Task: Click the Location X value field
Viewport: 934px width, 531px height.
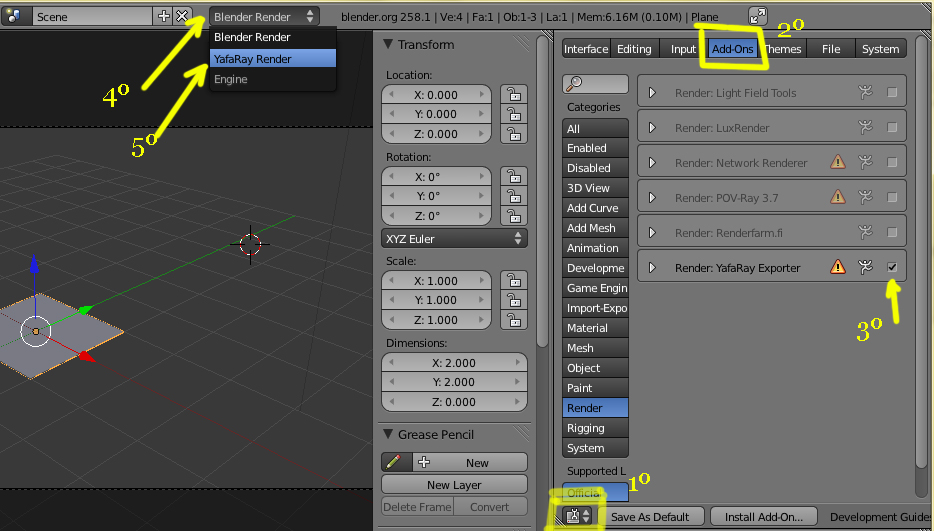Action: point(436,94)
